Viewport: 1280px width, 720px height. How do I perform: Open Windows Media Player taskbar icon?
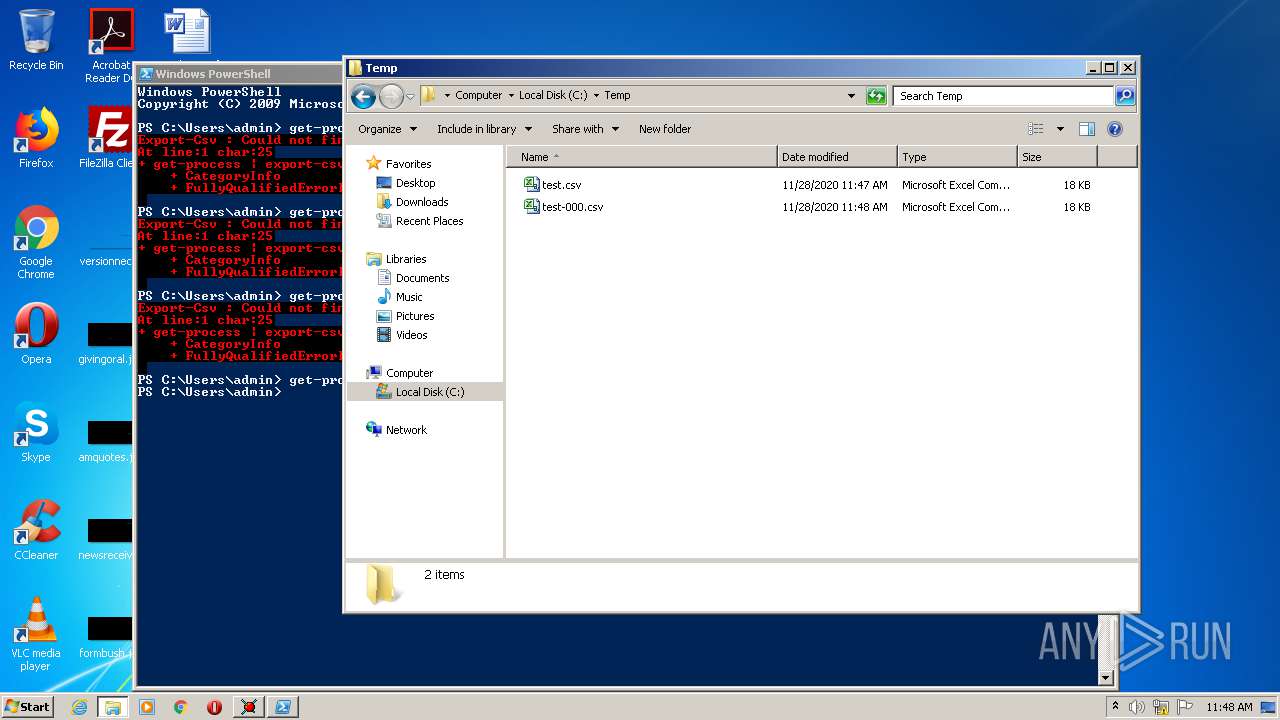[x=147, y=707]
